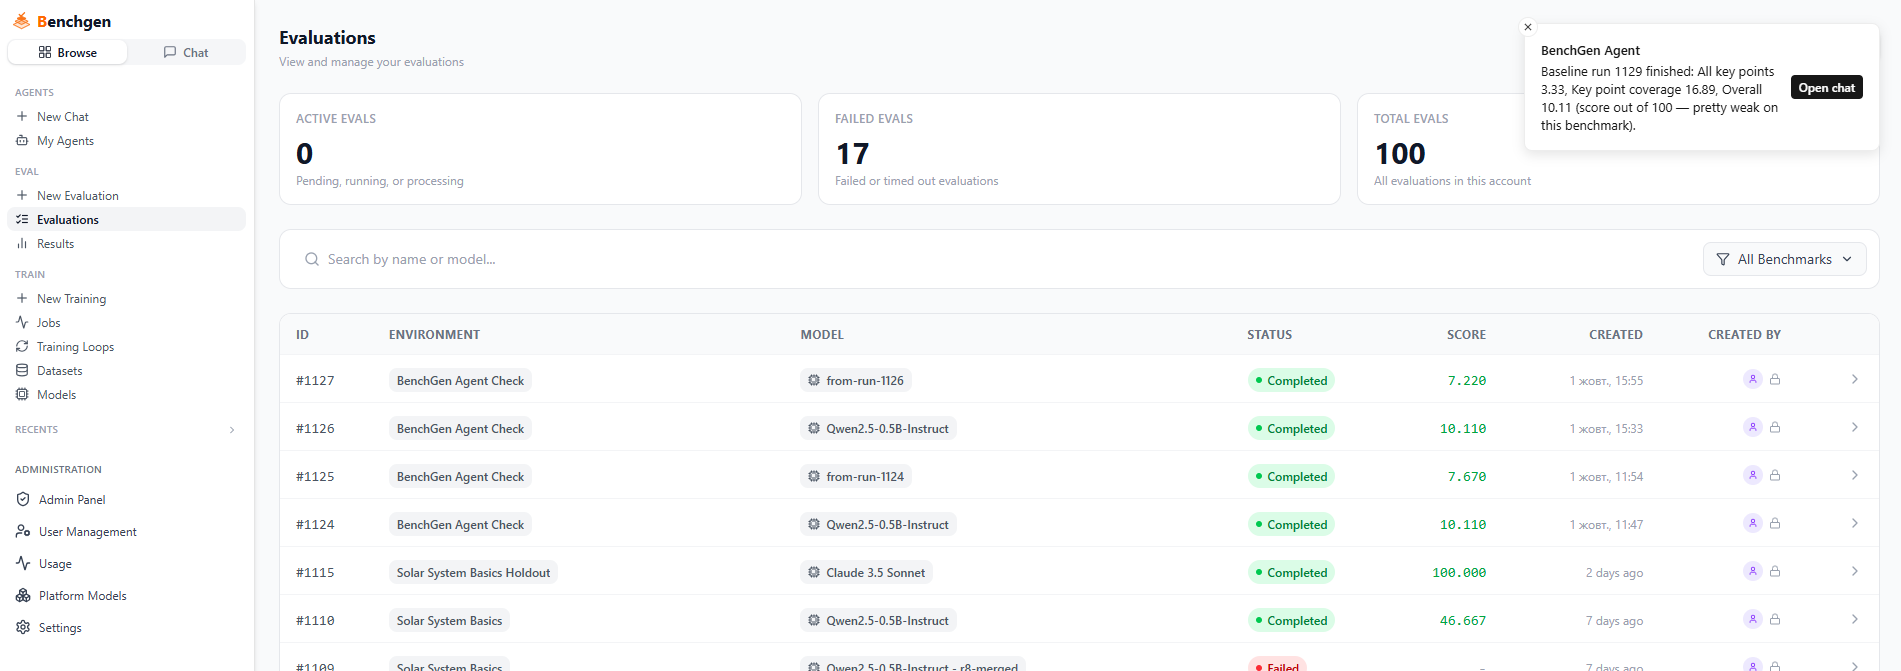Click the Completed status badge in row #1125

tap(1291, 477)
